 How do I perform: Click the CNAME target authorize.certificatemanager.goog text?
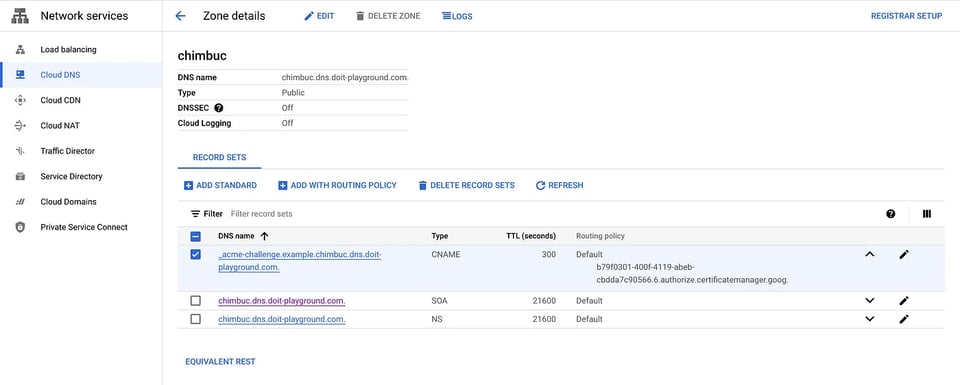692,274
